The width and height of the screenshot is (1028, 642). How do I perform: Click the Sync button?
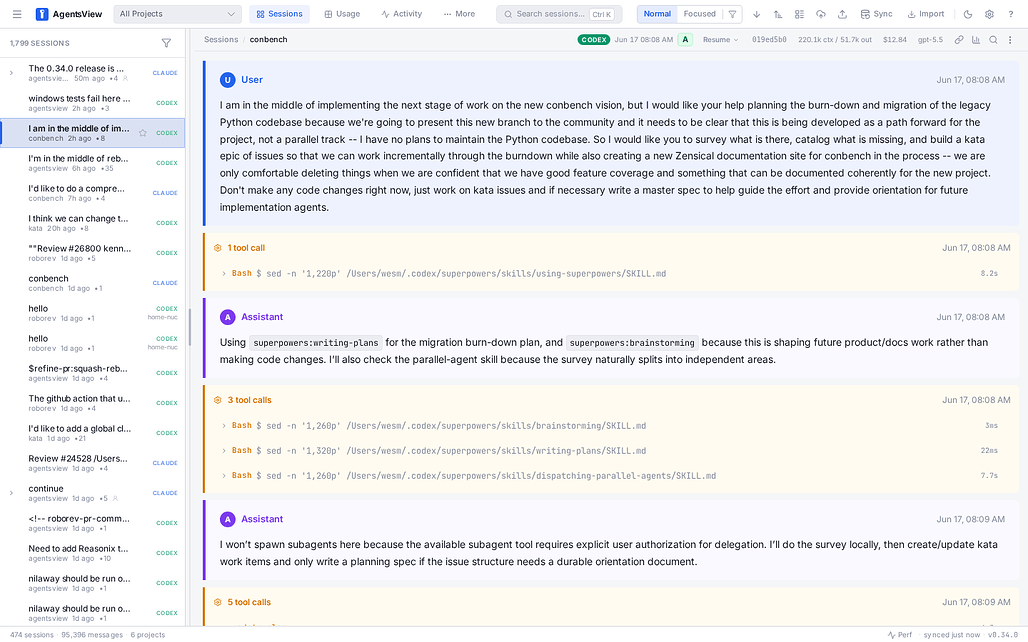coord(876,14)
